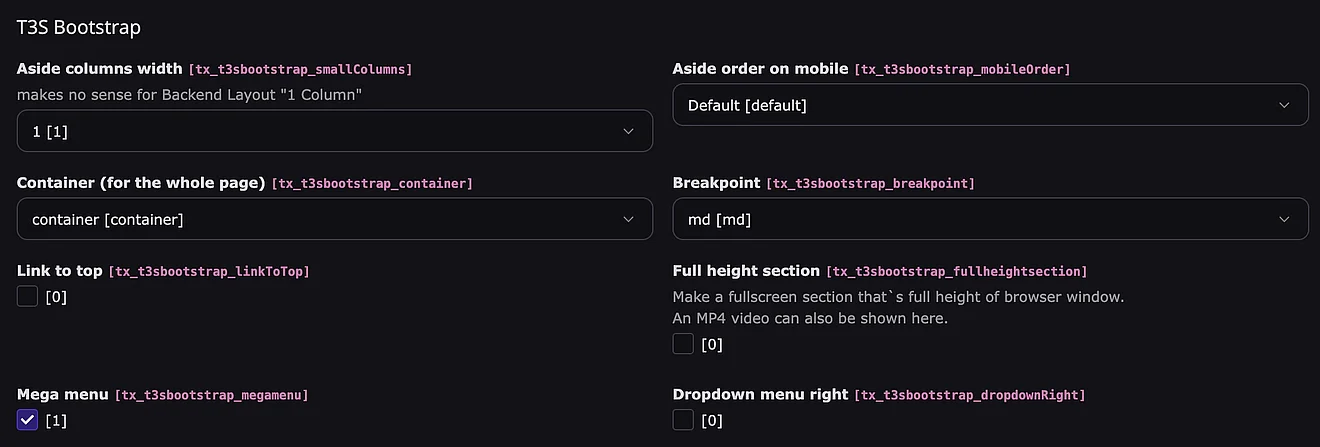
Task: Tick the Full height section checkbox
Action: click(683, 344)
